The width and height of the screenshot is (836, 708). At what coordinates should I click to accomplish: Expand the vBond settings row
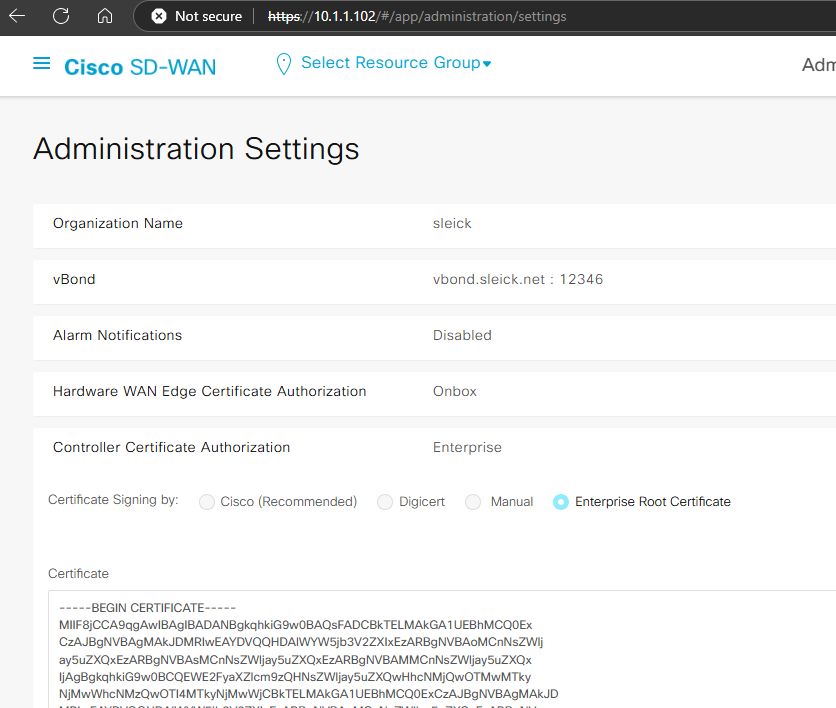coord(74,279)
